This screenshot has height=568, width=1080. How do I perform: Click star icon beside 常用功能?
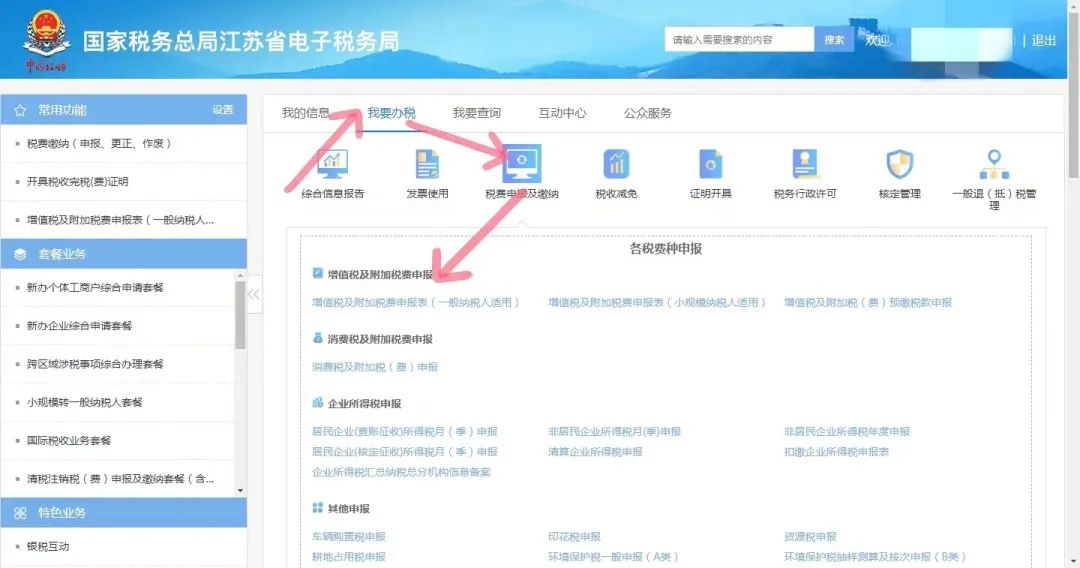point(20,110)
